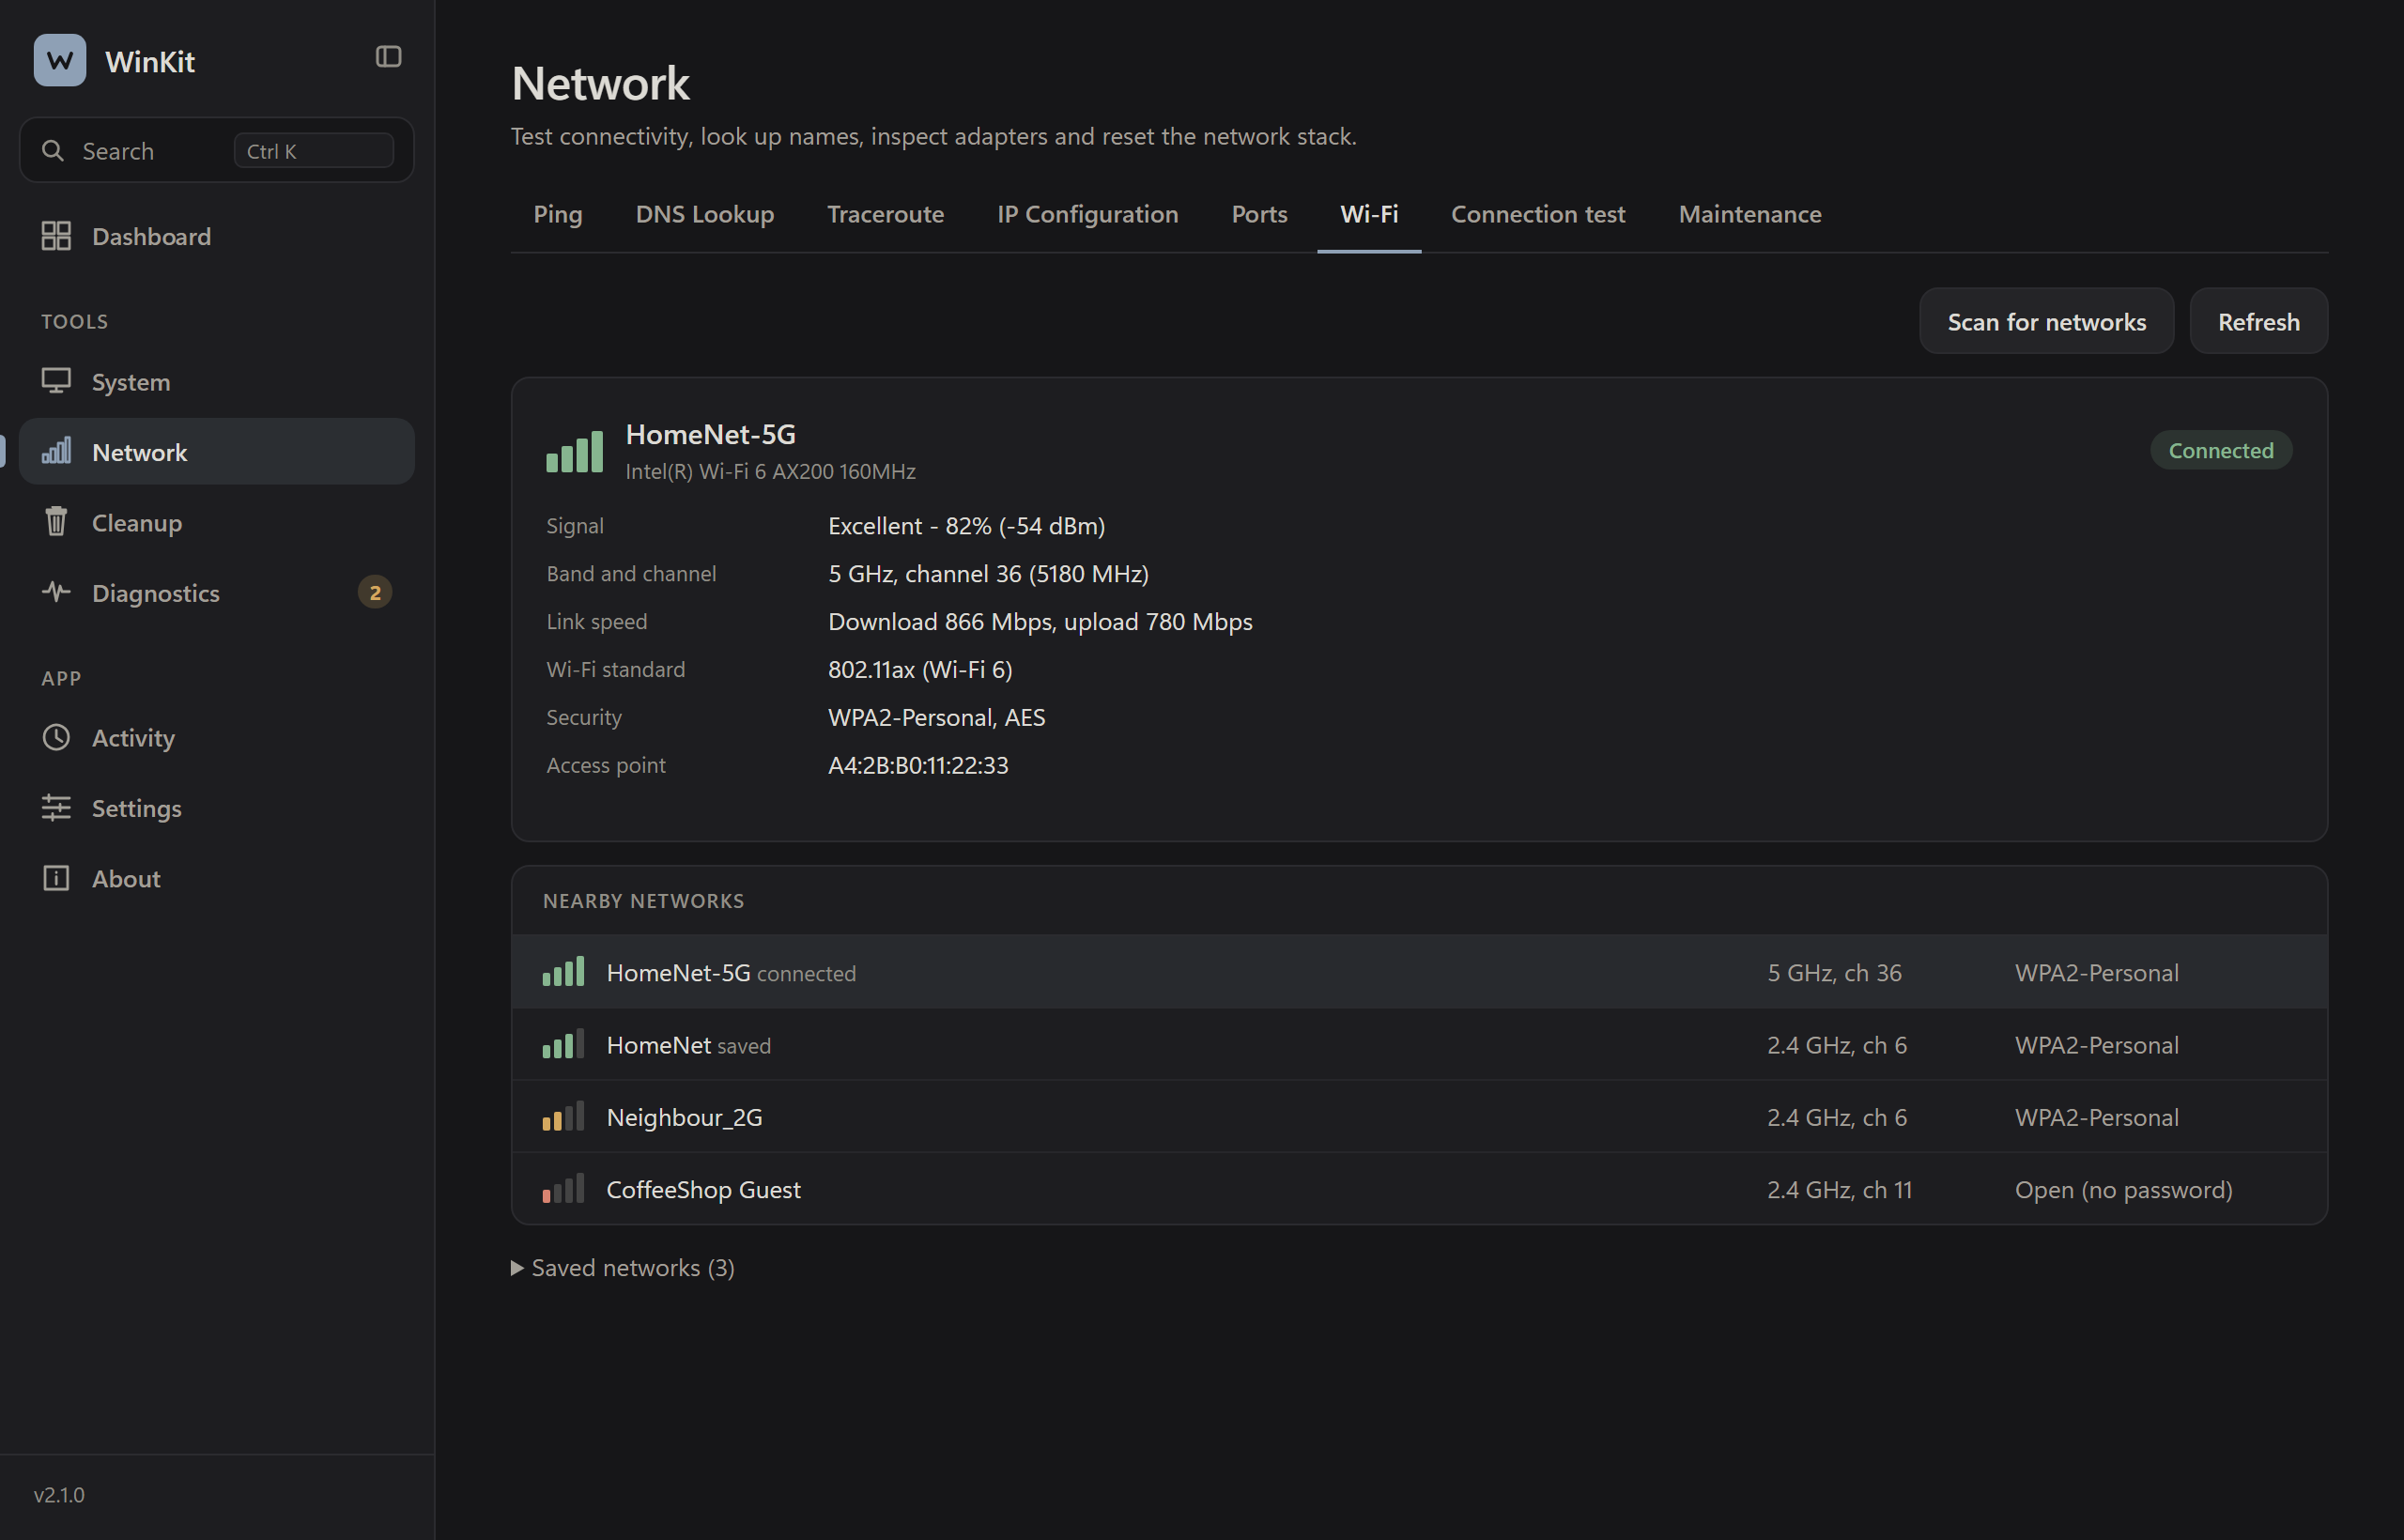Click Neighbour_2G orange signal bars icon
Image resolution: width=2404 pixels, height=1540 pixels.
tap(563, 1116)
